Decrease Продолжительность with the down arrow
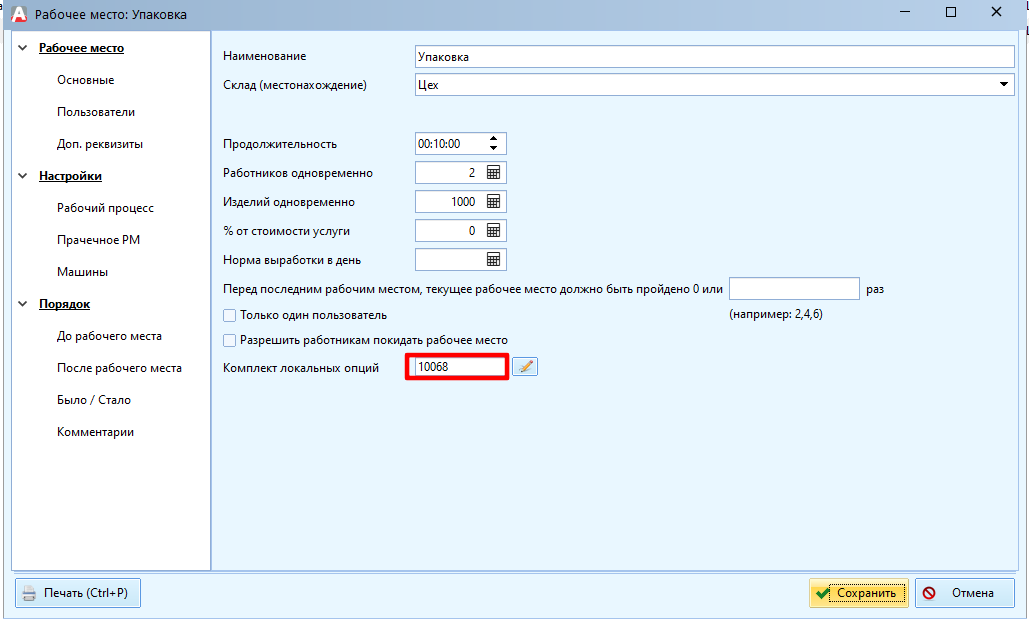This screenshot has height=619, width=1029. [493, 149]
